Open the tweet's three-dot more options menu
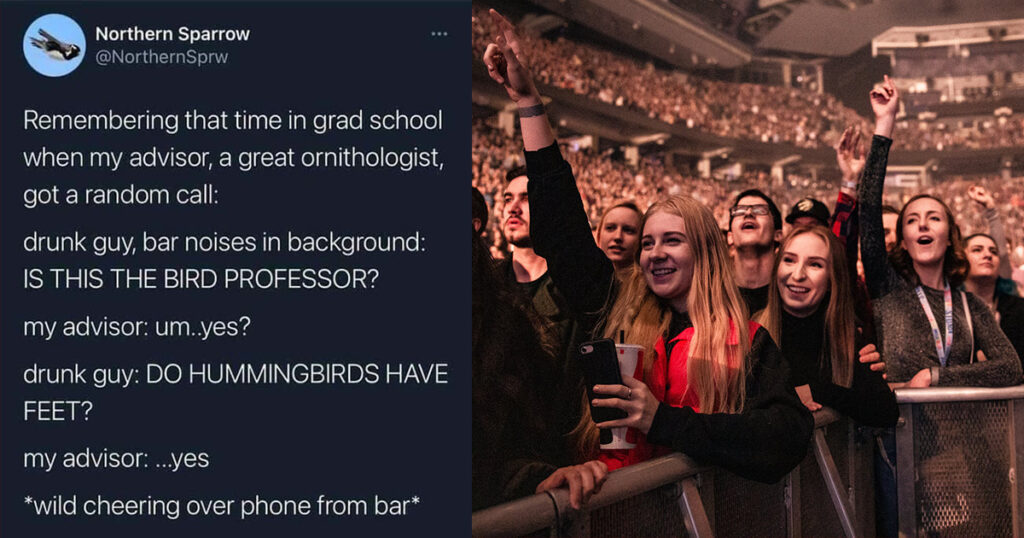The height and width of the screenshot is (538, 1024). coord(440,34)
